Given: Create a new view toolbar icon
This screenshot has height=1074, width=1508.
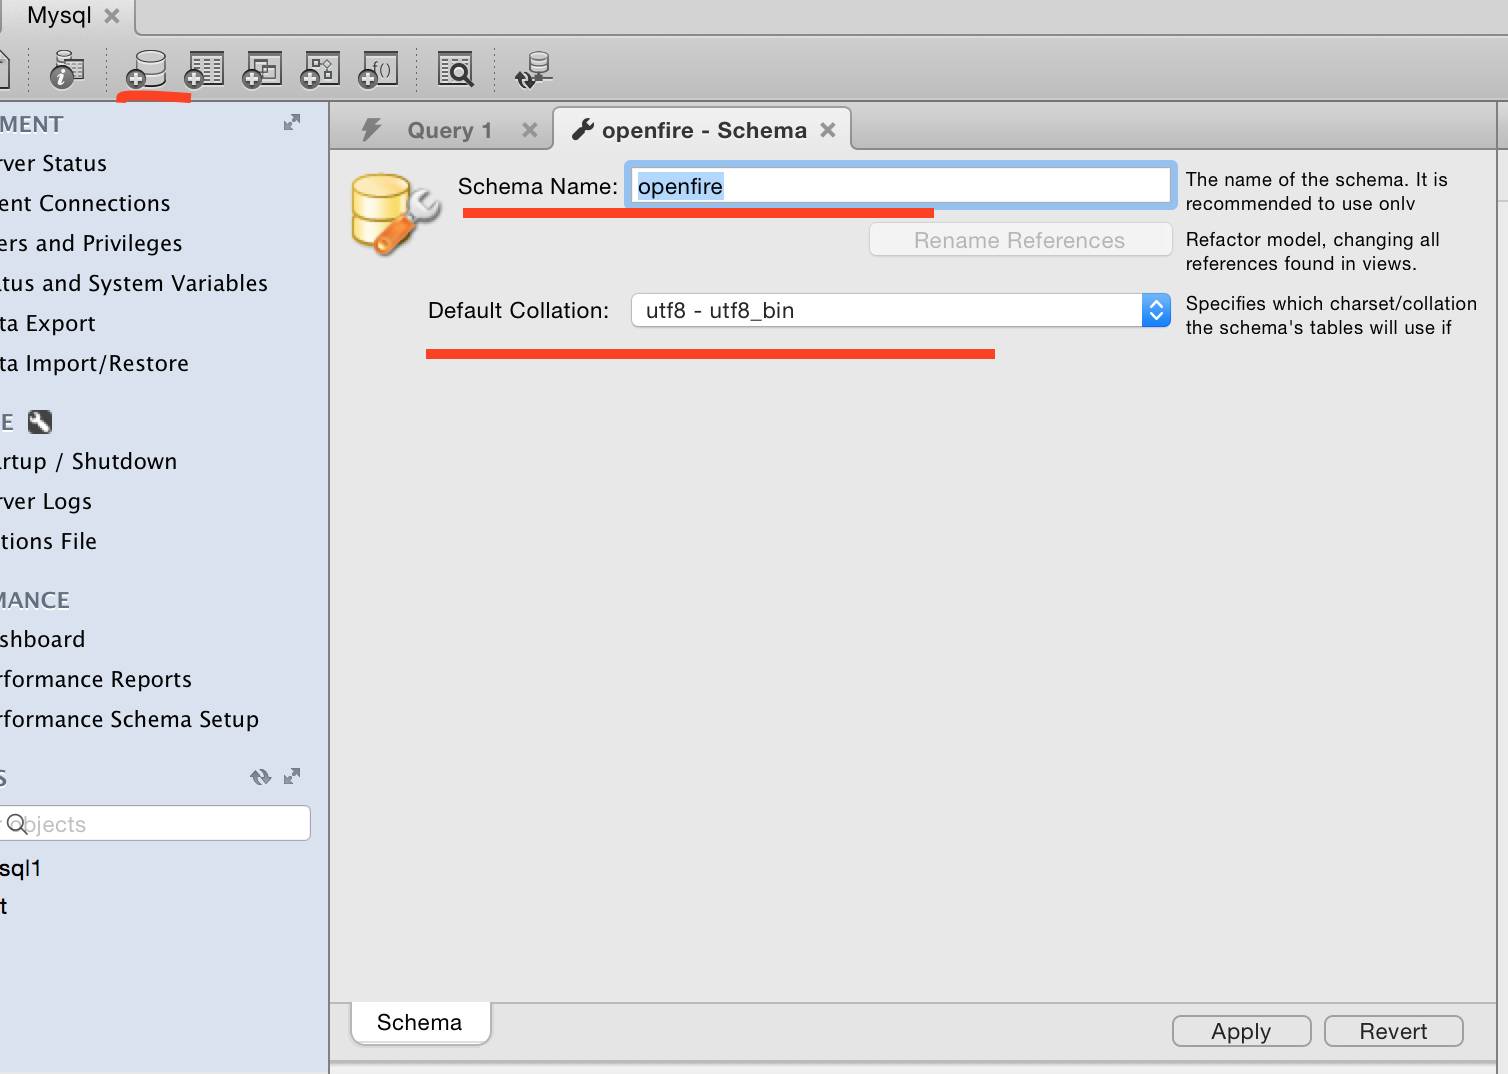Looking at the screenshot, I should tap(262, 70).
